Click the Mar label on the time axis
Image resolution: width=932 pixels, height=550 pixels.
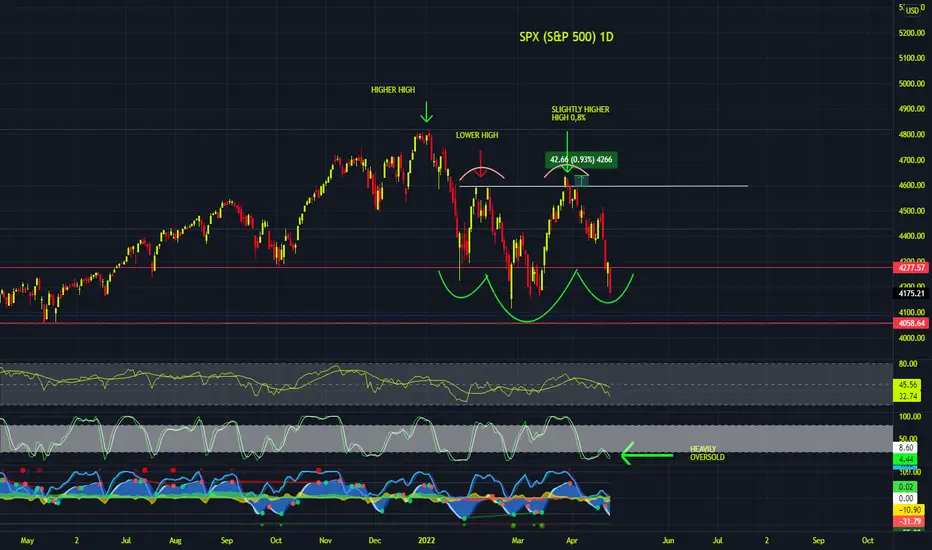(518, 540)
